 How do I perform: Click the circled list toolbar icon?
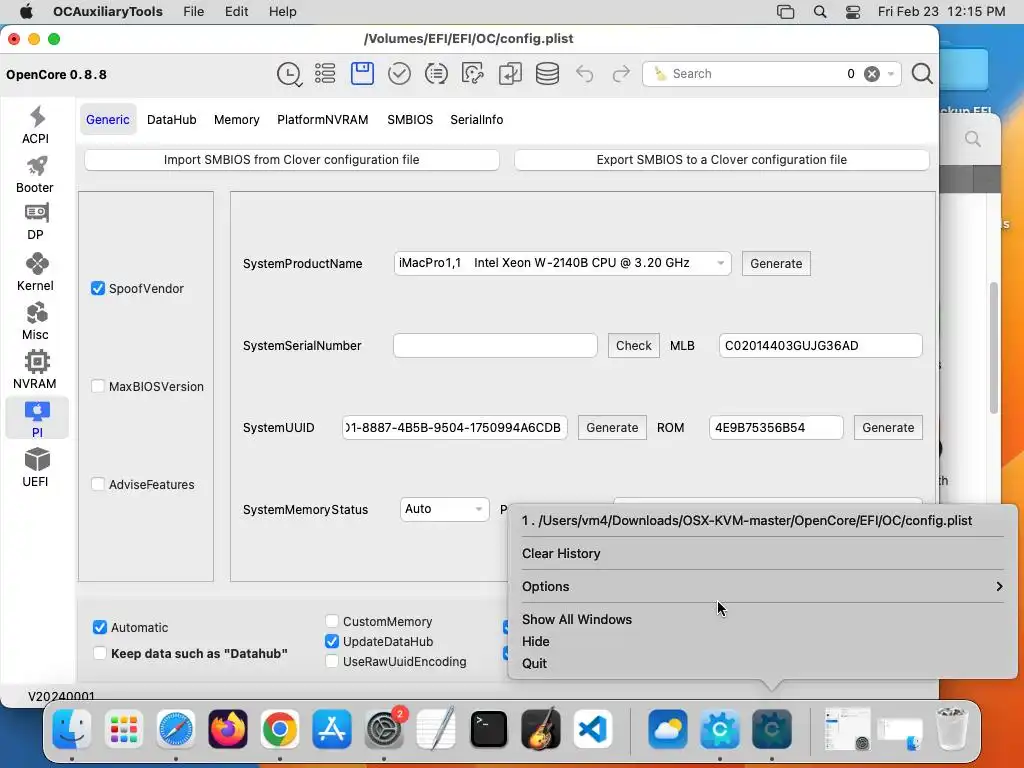point(436,74)
